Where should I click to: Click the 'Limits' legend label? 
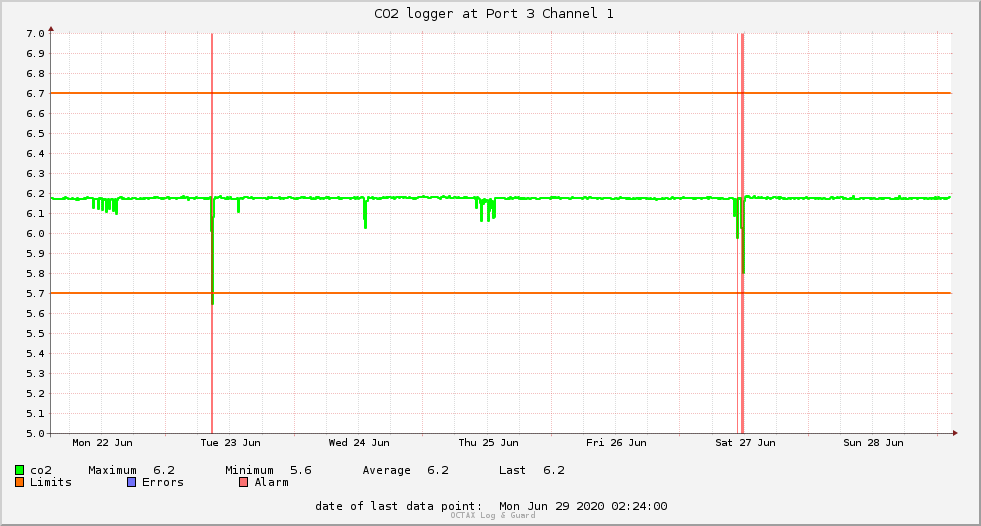point(51,482)
